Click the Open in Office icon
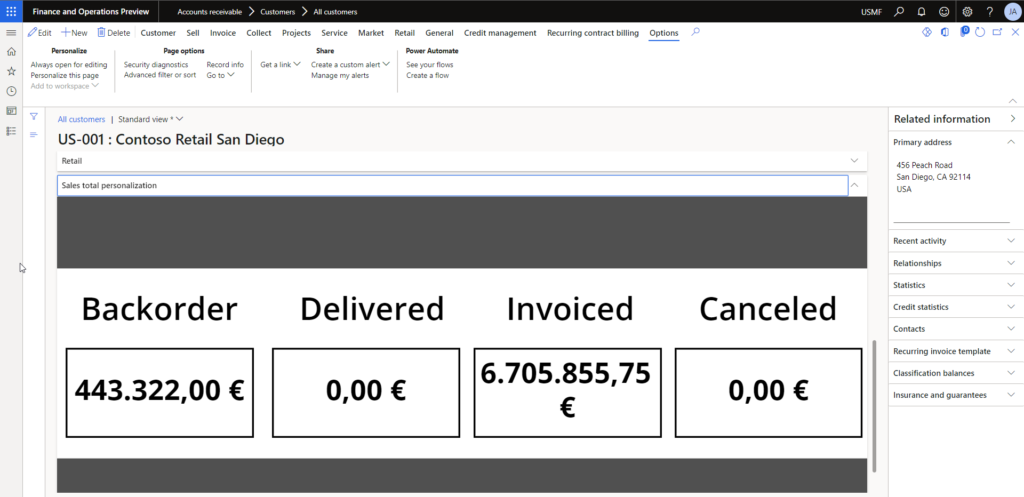 click(x=945, y=32)
